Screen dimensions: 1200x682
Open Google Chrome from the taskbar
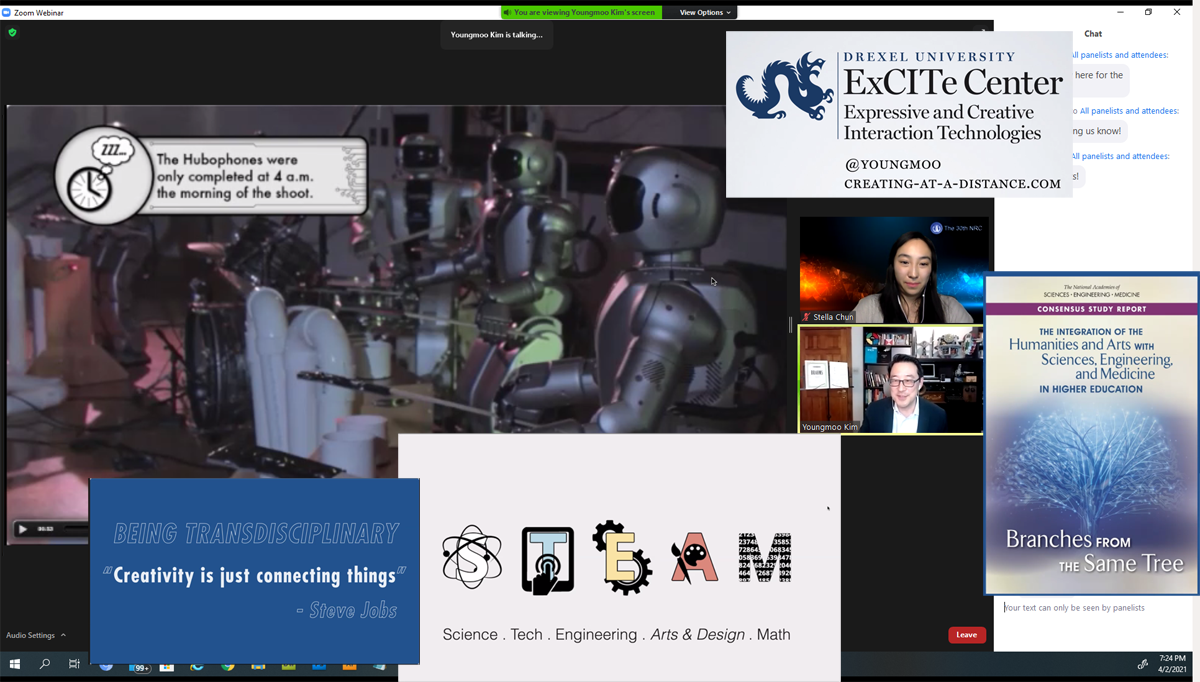[x=228, y=666]
